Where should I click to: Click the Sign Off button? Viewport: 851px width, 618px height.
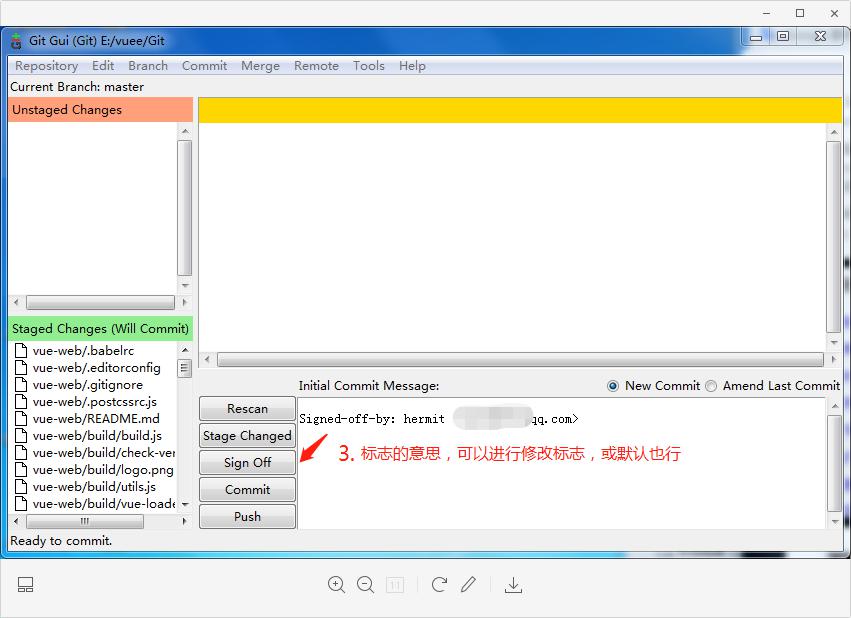pos(247,463)
